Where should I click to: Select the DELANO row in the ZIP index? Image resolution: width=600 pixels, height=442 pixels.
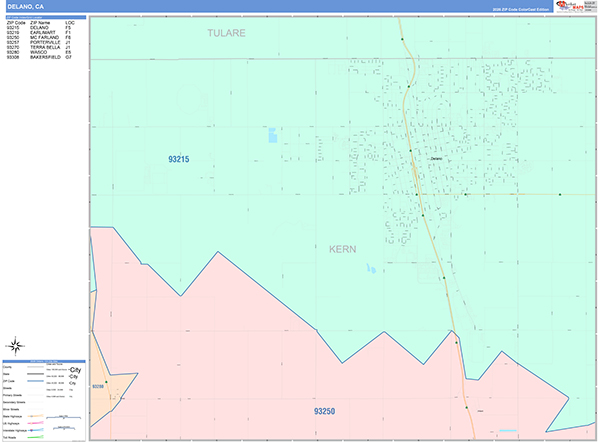pyautogui.click(x=39, y=28)
